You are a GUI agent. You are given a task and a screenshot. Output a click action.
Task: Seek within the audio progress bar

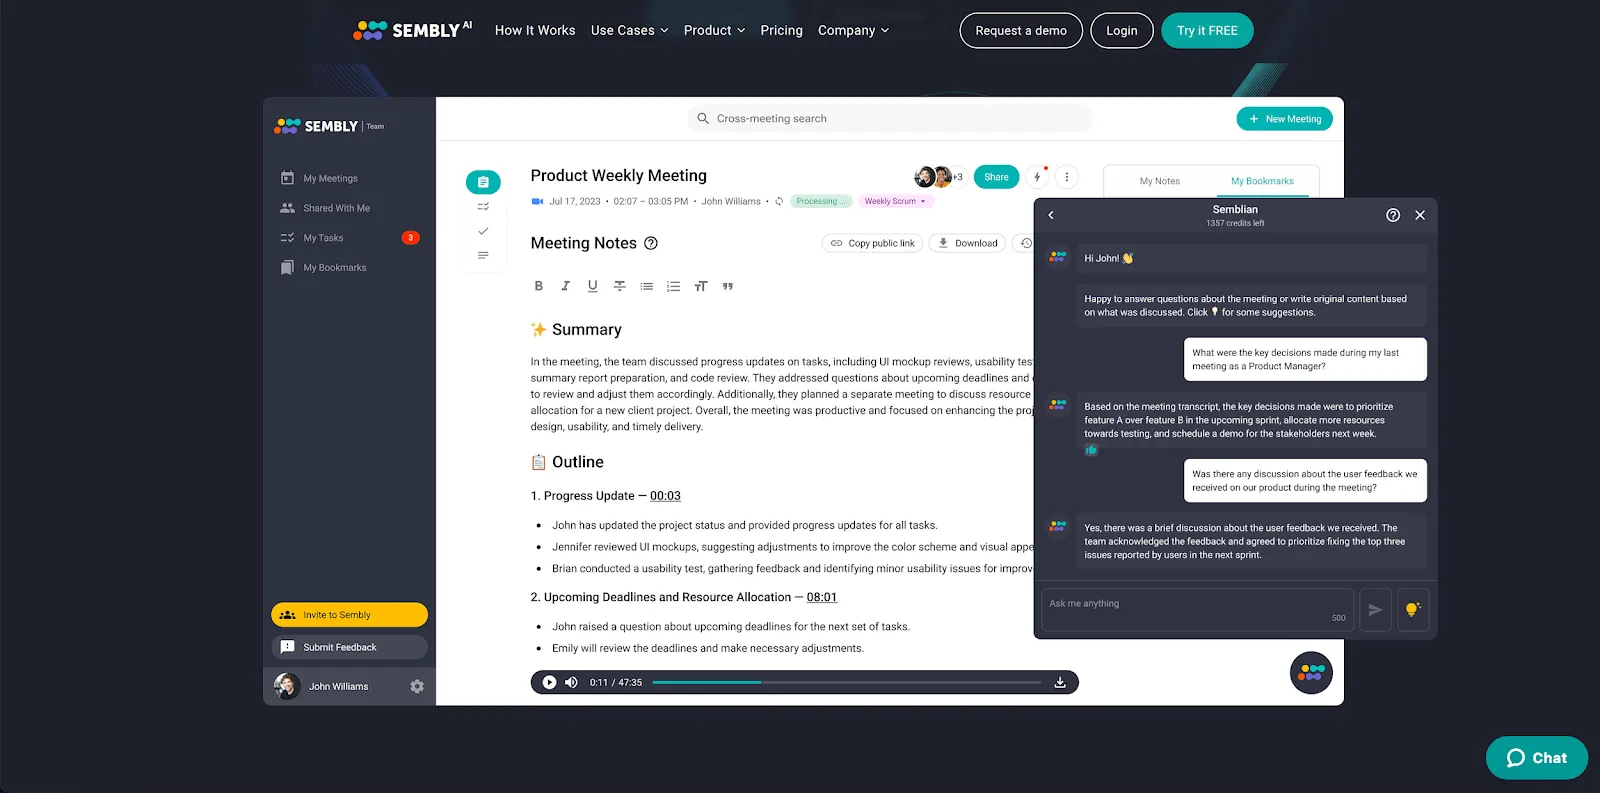click(846, 682)
